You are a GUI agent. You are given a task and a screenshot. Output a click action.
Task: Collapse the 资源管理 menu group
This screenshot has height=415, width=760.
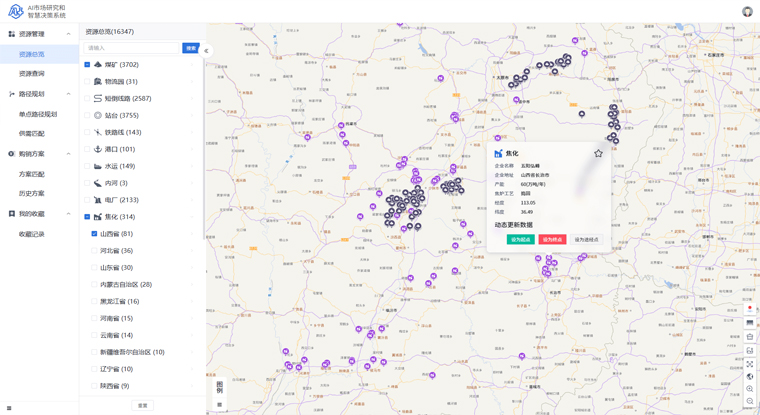(x=69, y=34)
